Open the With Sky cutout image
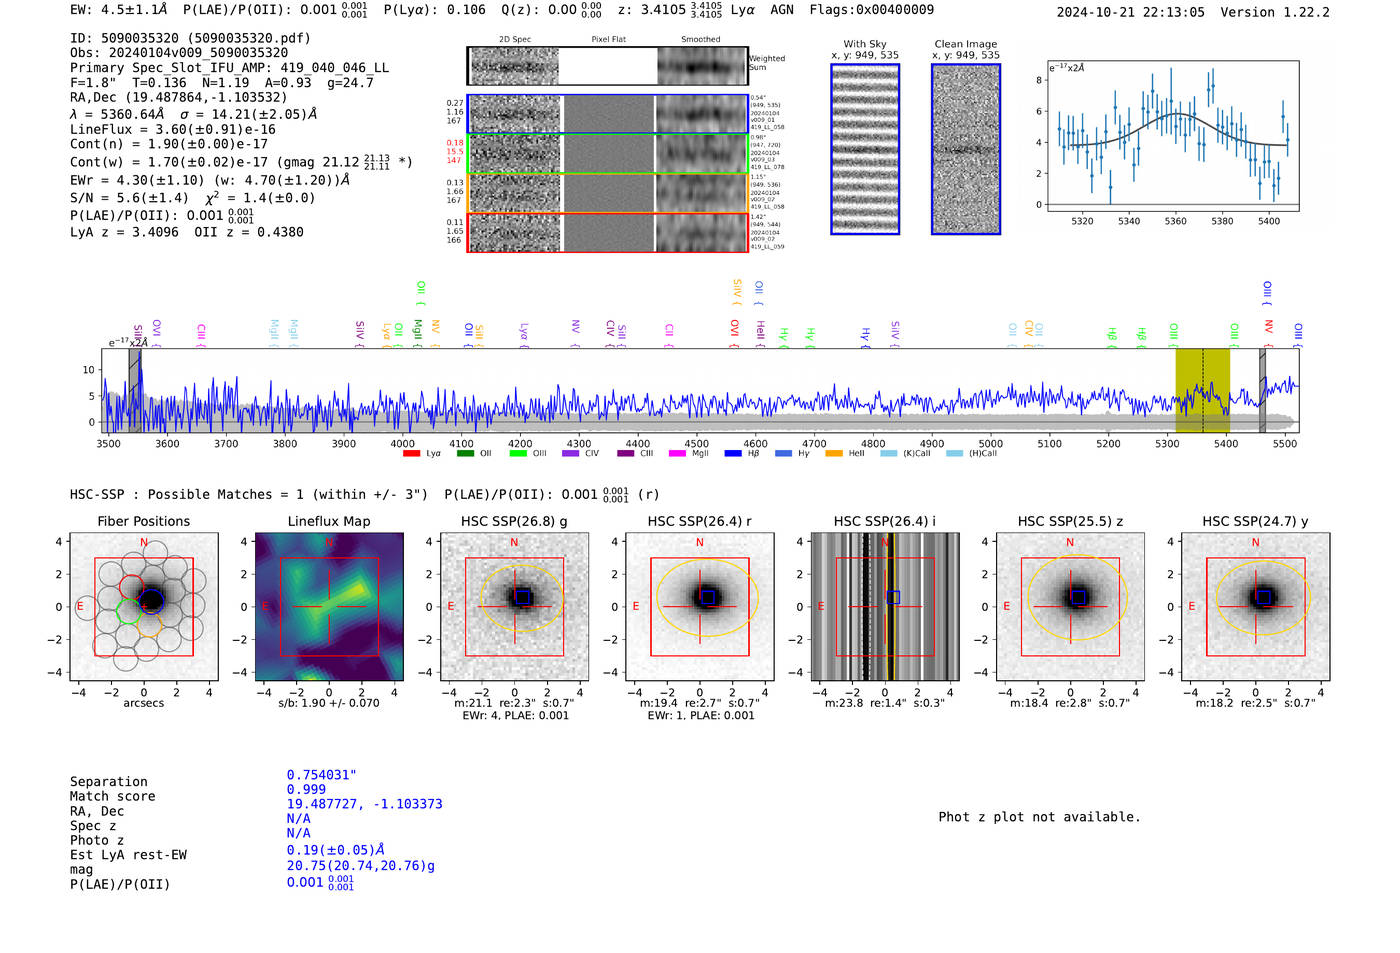This screenshot has width=1400, height=953. tap(865, 149)
